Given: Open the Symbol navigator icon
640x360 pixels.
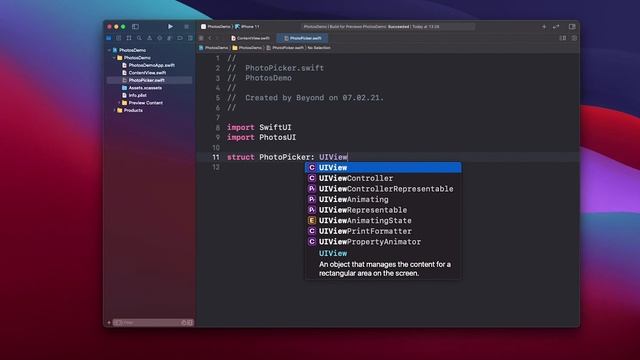Looking at the screenshot, I should [x=129, y=38].
